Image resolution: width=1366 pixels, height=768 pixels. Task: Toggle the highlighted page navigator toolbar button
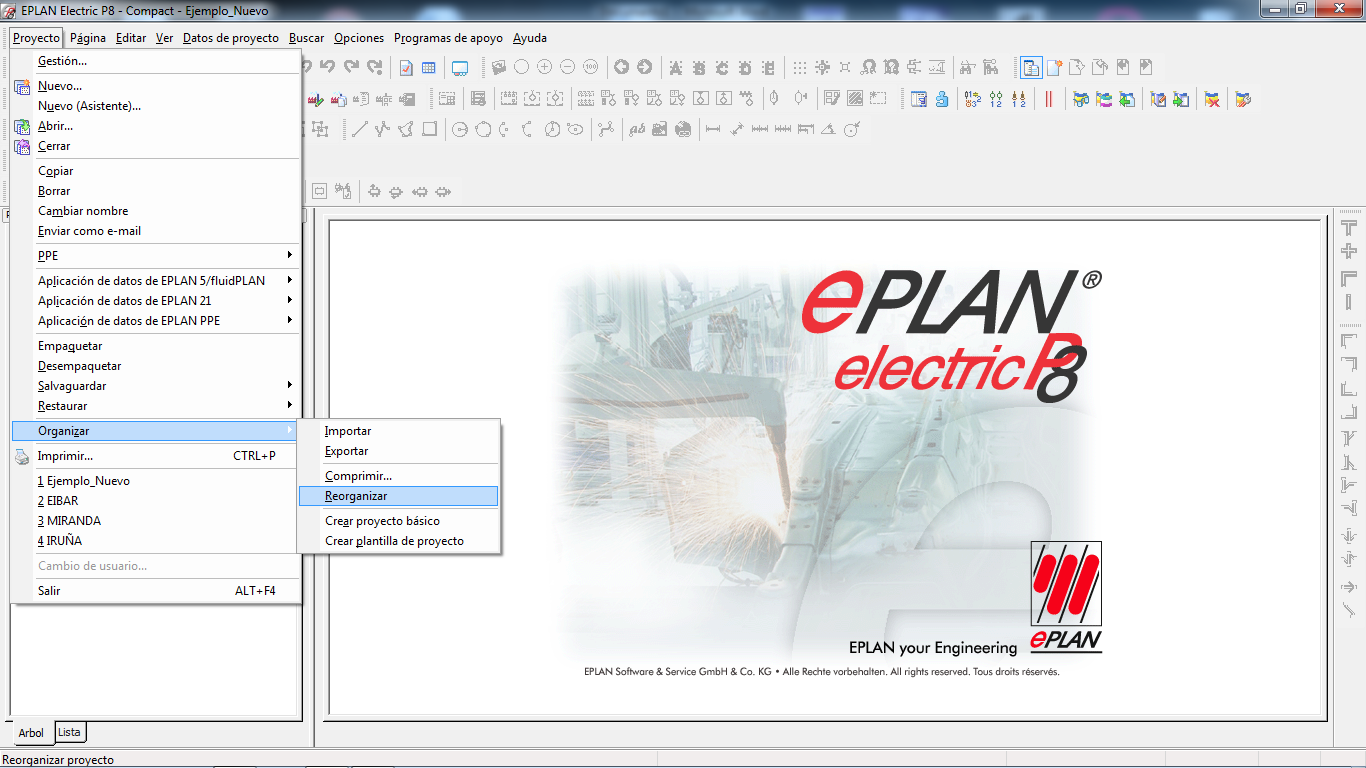[x=1029, y=67]
